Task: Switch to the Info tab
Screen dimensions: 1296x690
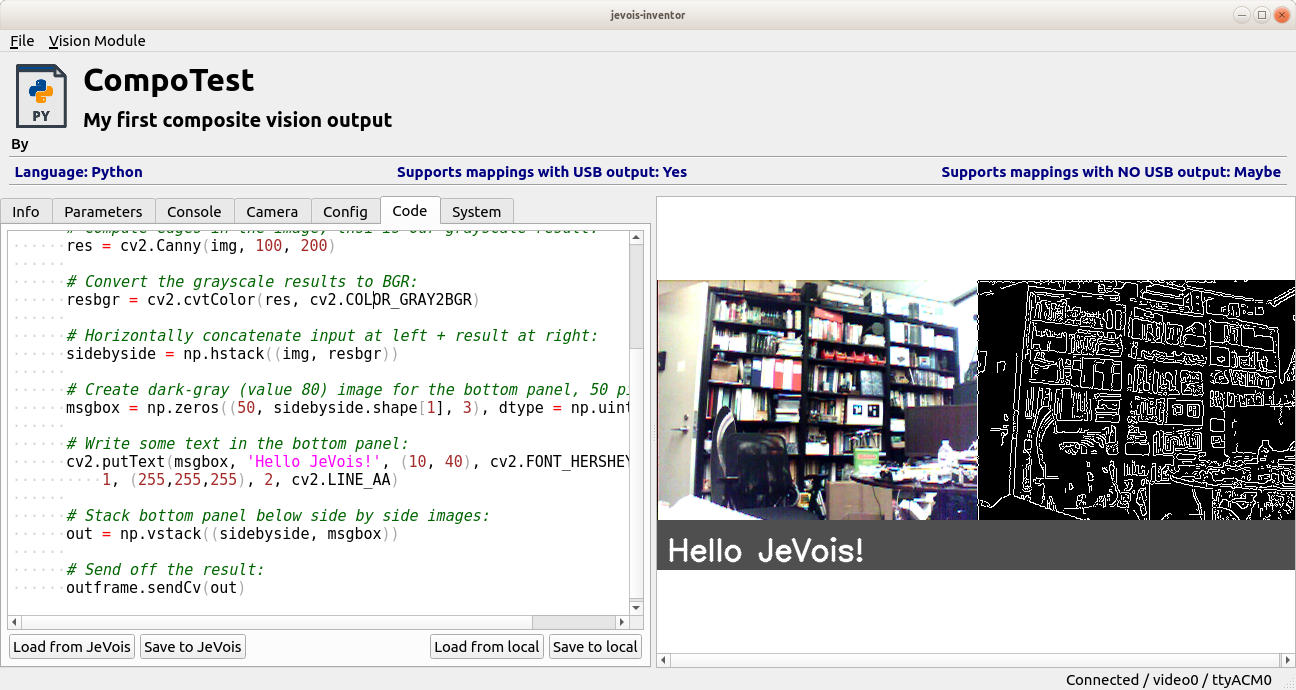Action: (26, 211)
